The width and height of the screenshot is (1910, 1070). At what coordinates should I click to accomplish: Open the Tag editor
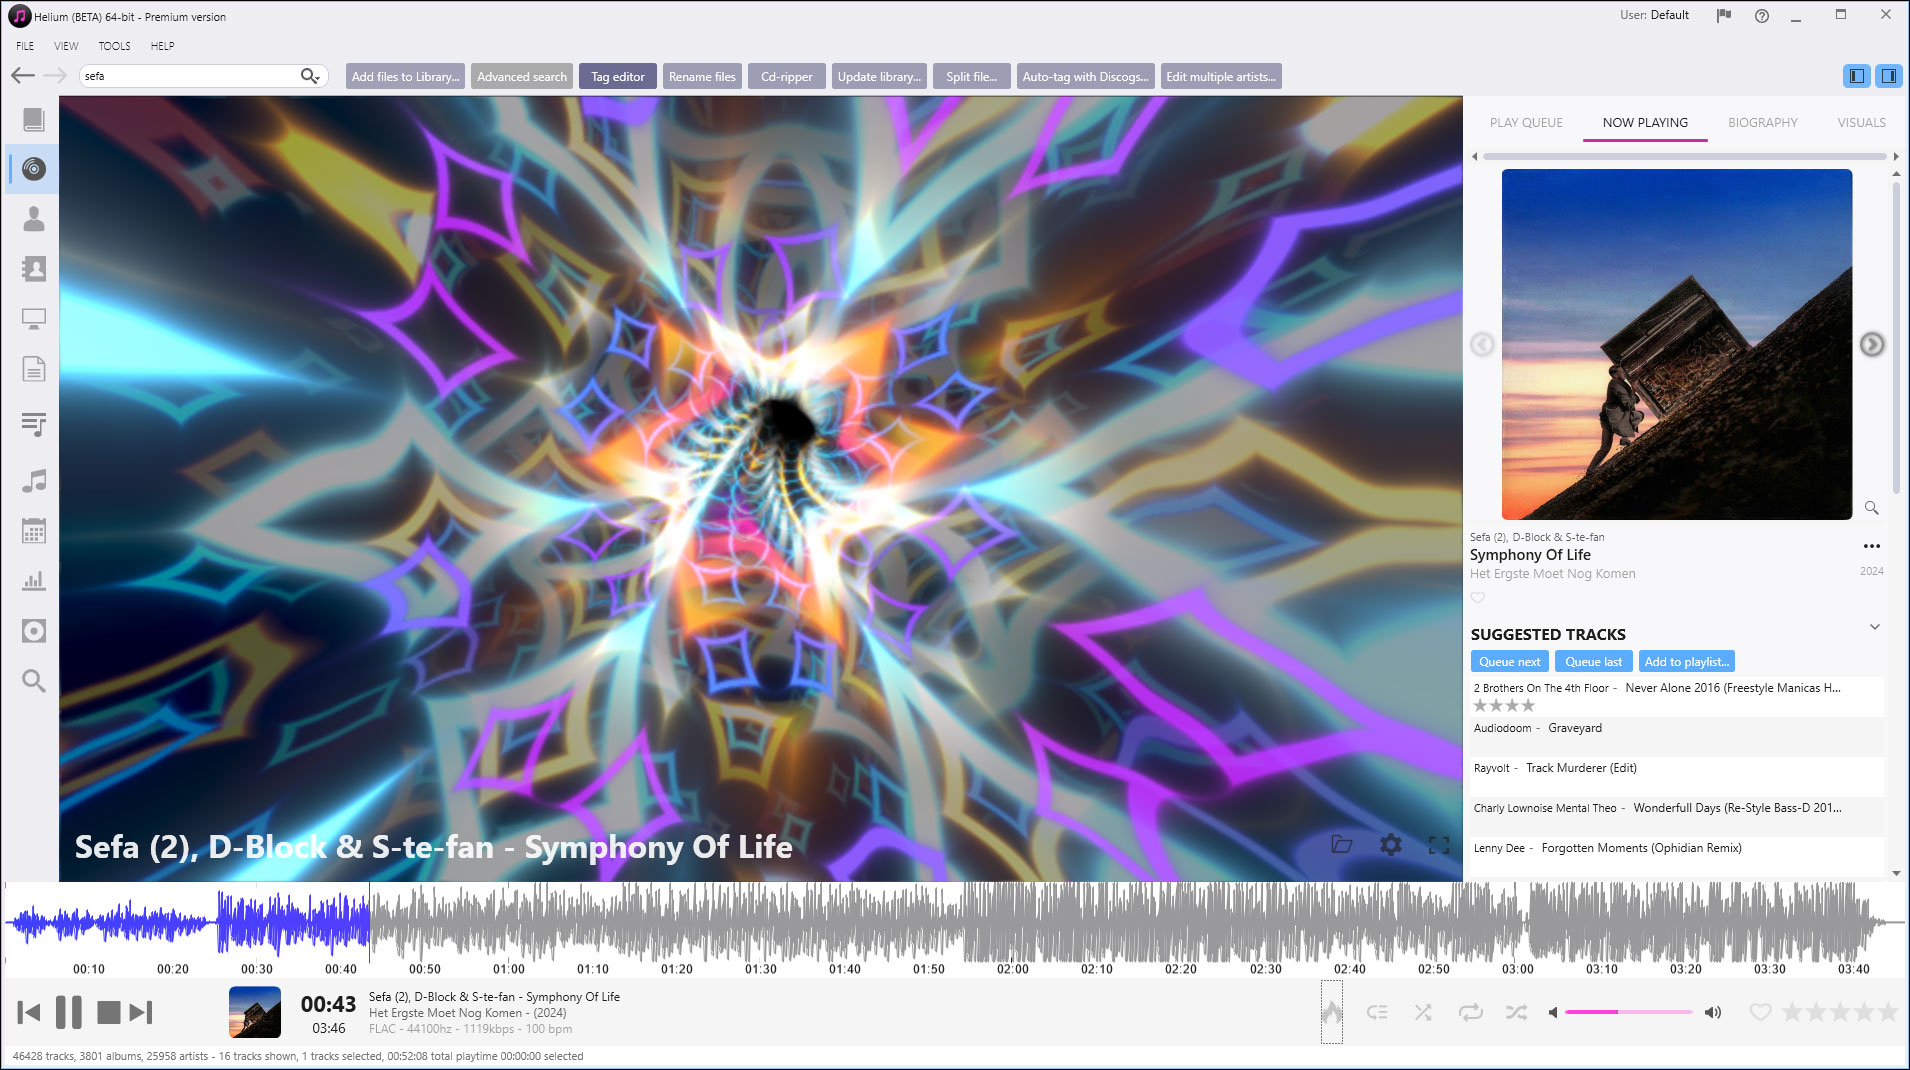618,76
